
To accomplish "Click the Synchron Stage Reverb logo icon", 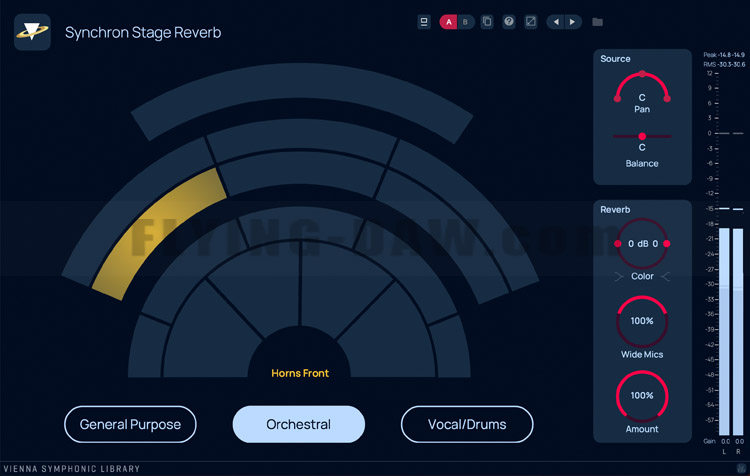I will click(x=33, y=31).
